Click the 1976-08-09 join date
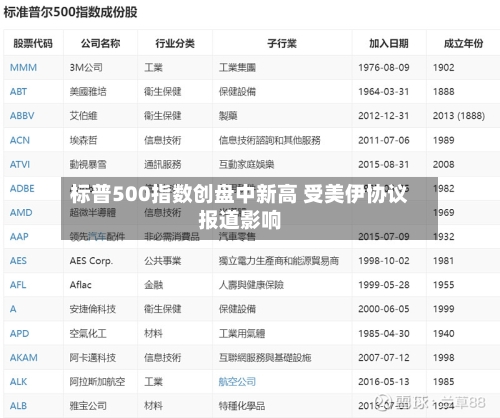The width and height of the screenshot is (500, 418). [384, 68]
